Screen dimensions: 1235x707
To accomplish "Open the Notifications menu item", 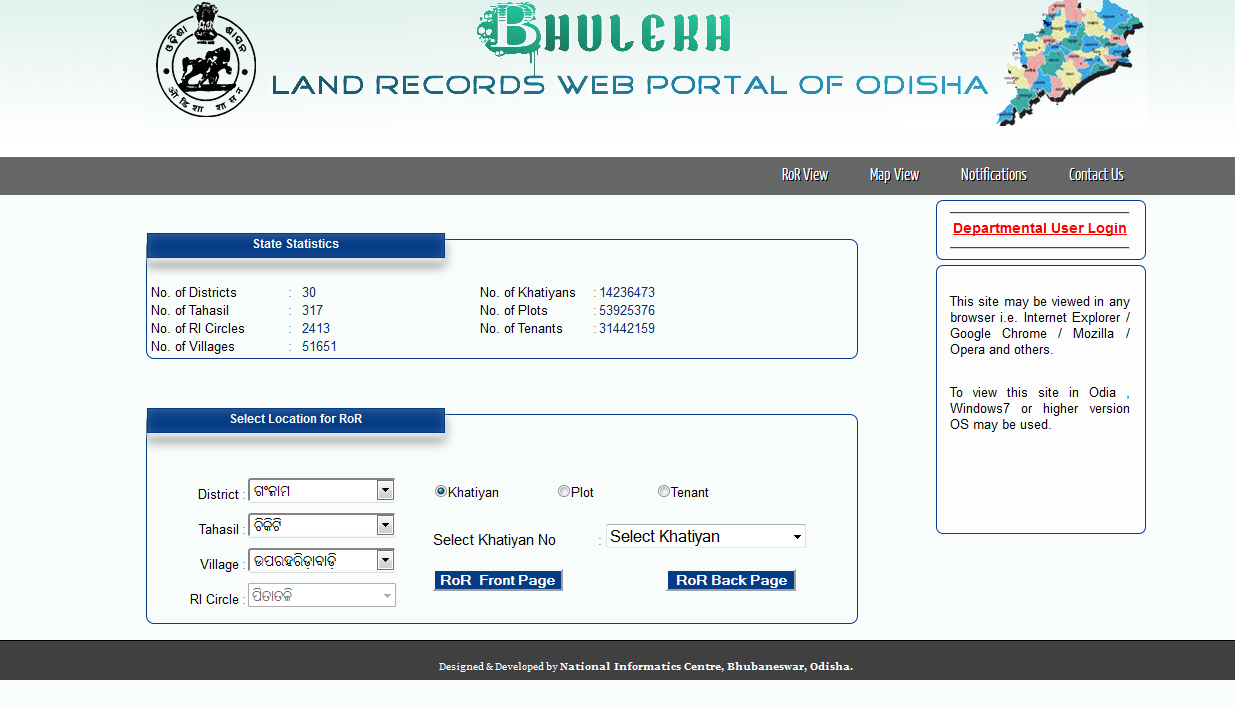I will tap(994, 175).
